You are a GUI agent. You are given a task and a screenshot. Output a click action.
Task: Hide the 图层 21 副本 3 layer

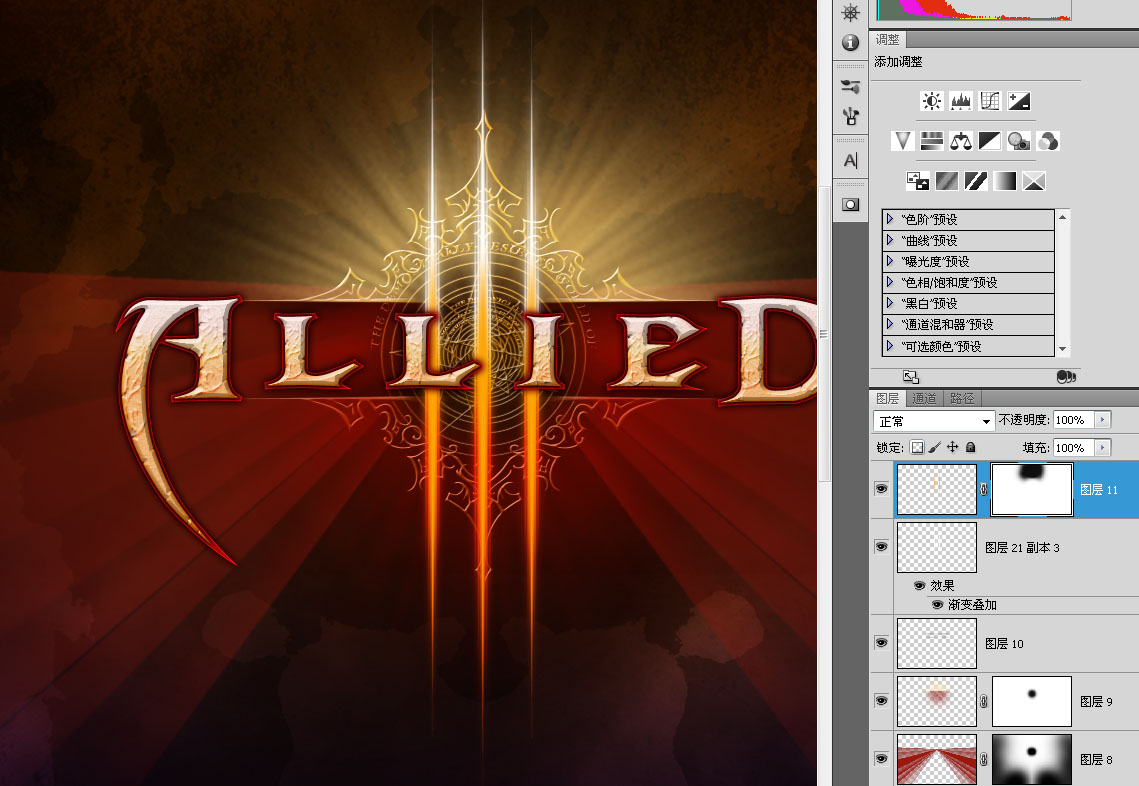pyautogui.click(x=881, y=546)
